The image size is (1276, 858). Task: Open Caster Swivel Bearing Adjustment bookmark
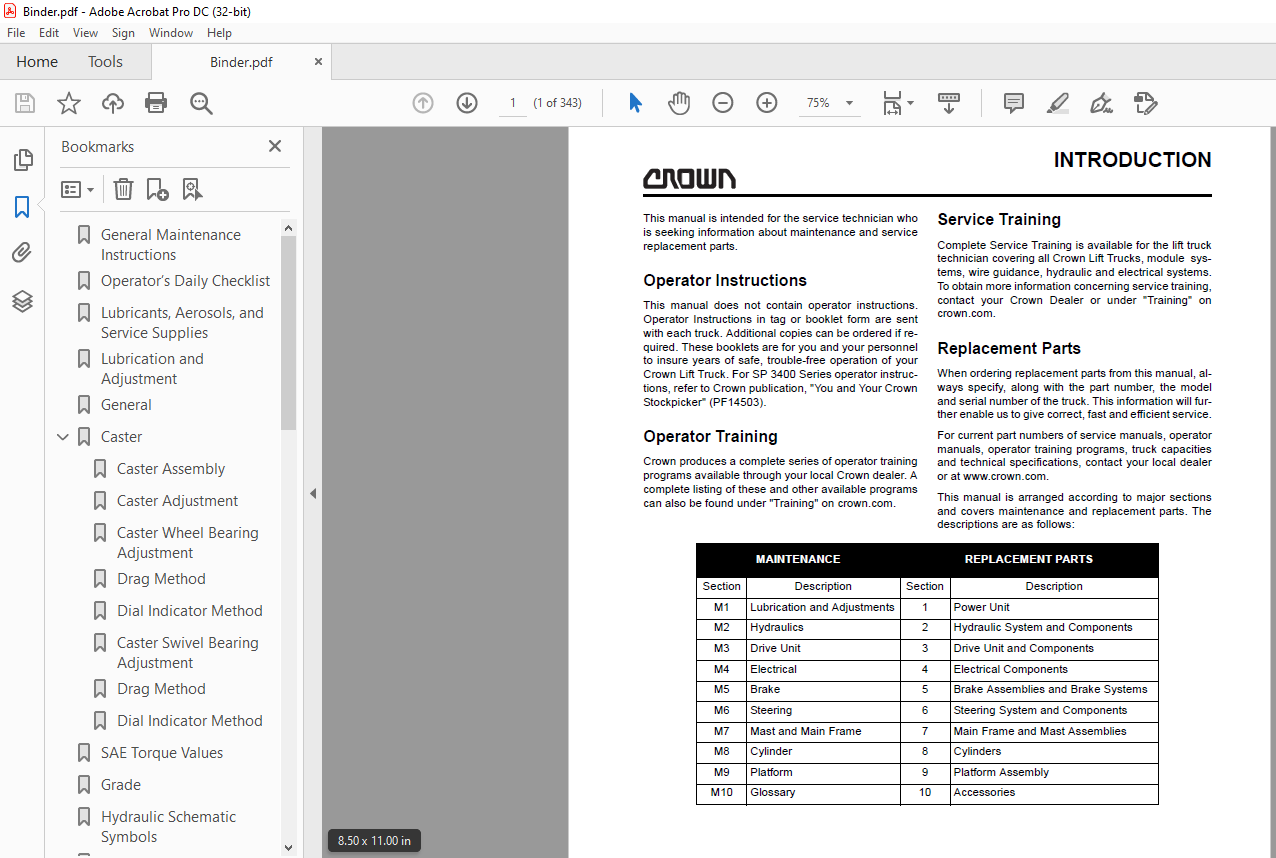tap(187, 653)
